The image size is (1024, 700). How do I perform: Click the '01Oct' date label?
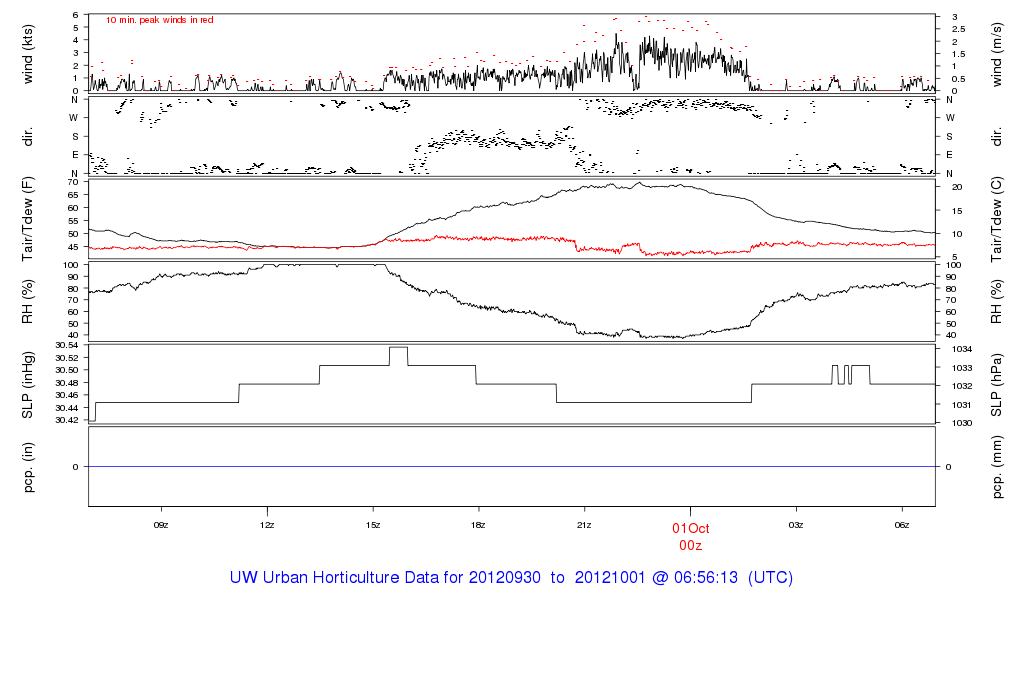pos(690,529)
